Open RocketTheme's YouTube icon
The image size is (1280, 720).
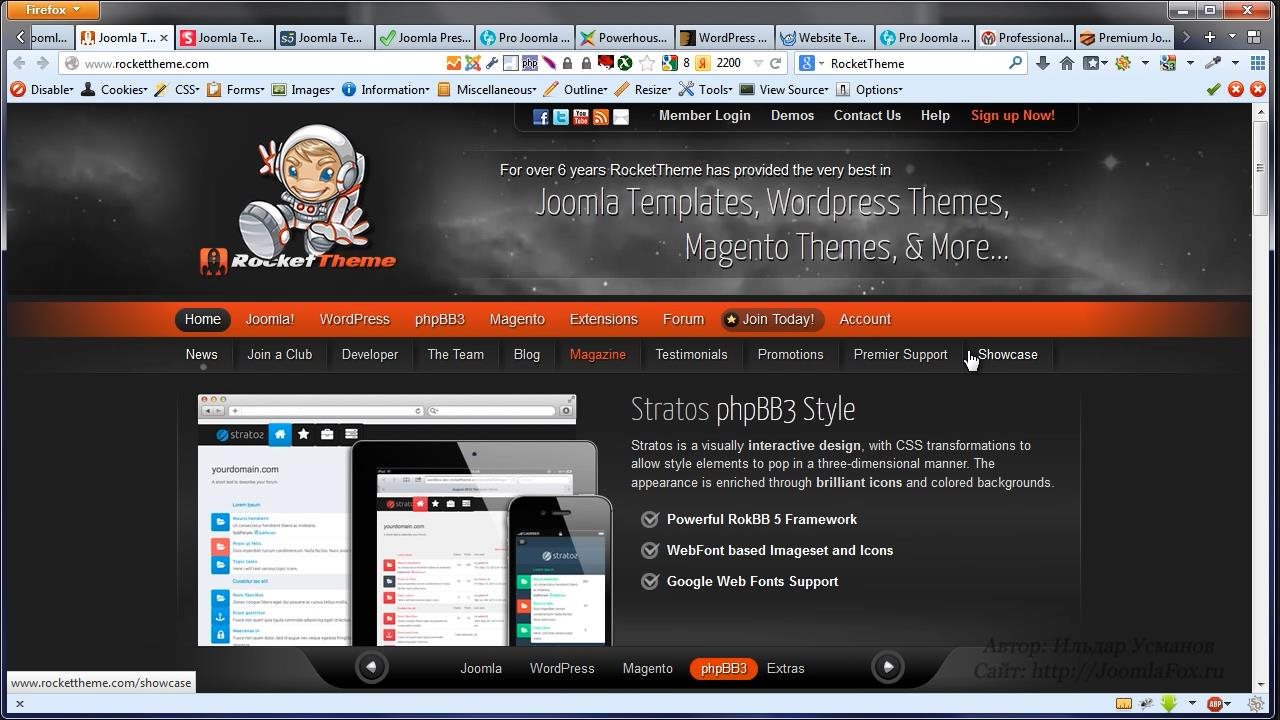[x=581, y=117]
